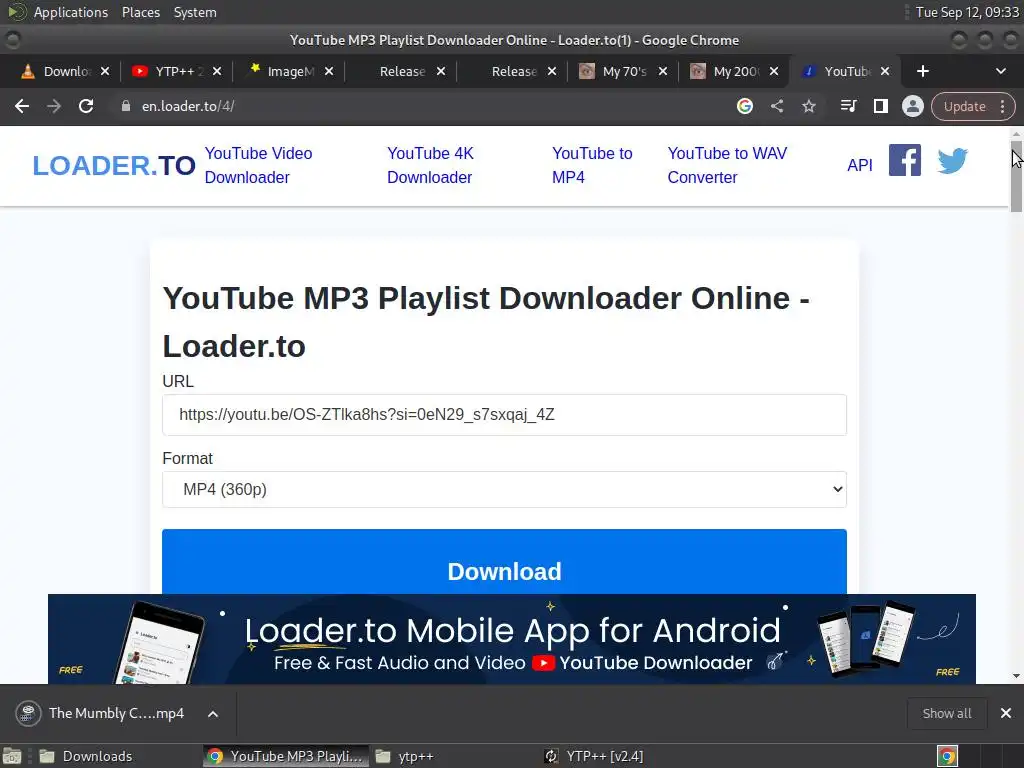Image resolution: width=1024 pixels, height=768 pixels.
Task: Open YouTube to WAV Converter link
Action: (727, 165)
